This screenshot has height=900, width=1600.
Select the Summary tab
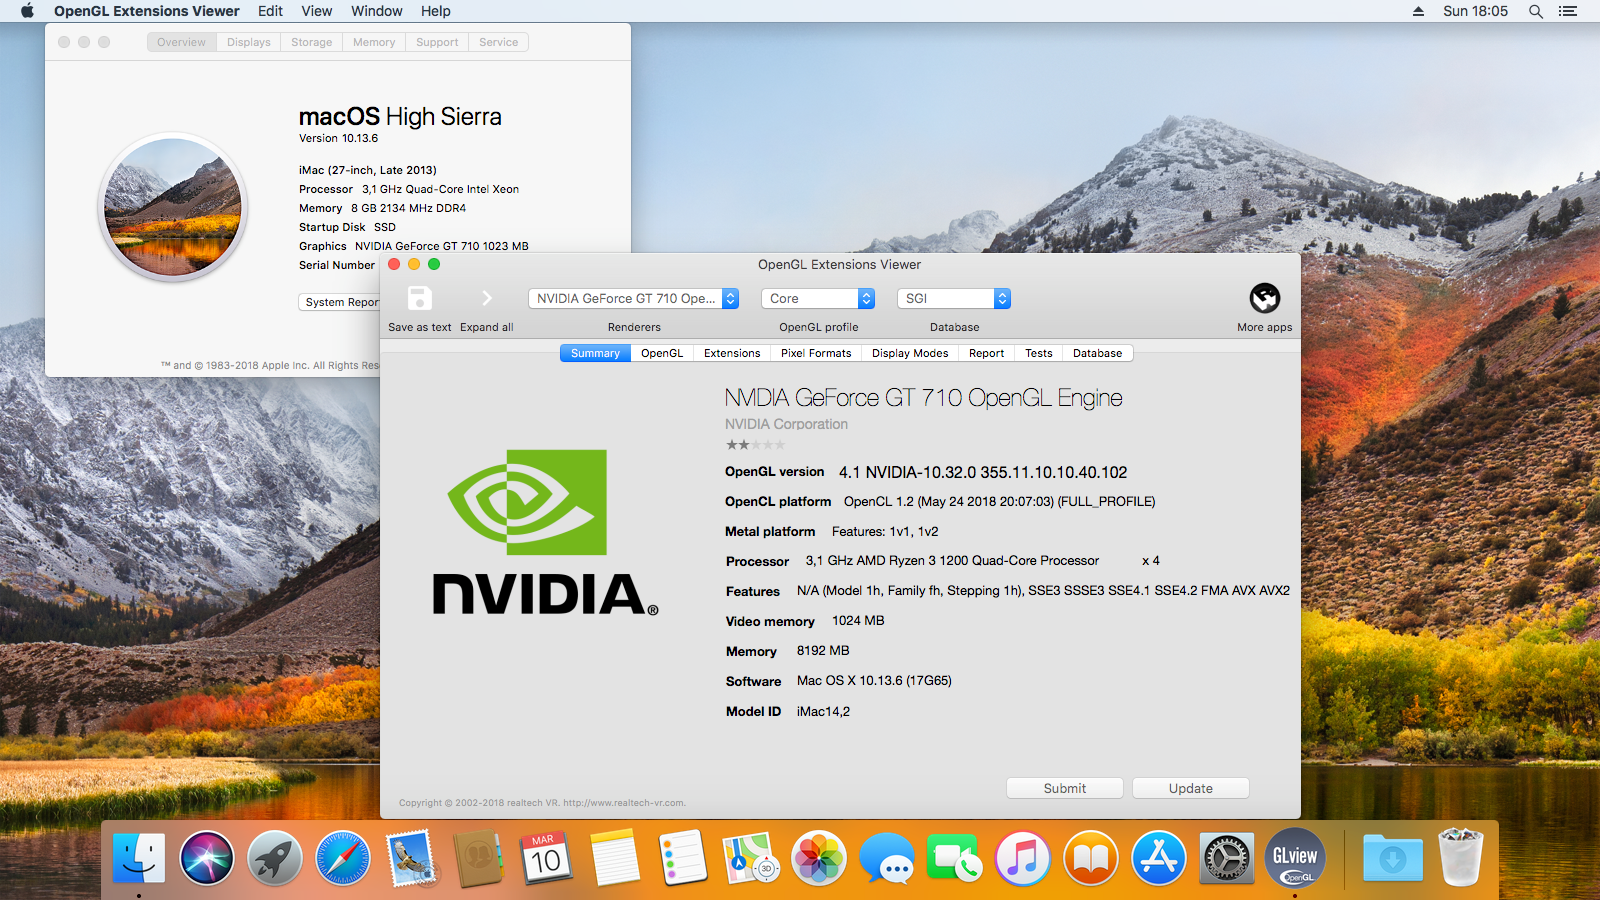tap(595, 353)
